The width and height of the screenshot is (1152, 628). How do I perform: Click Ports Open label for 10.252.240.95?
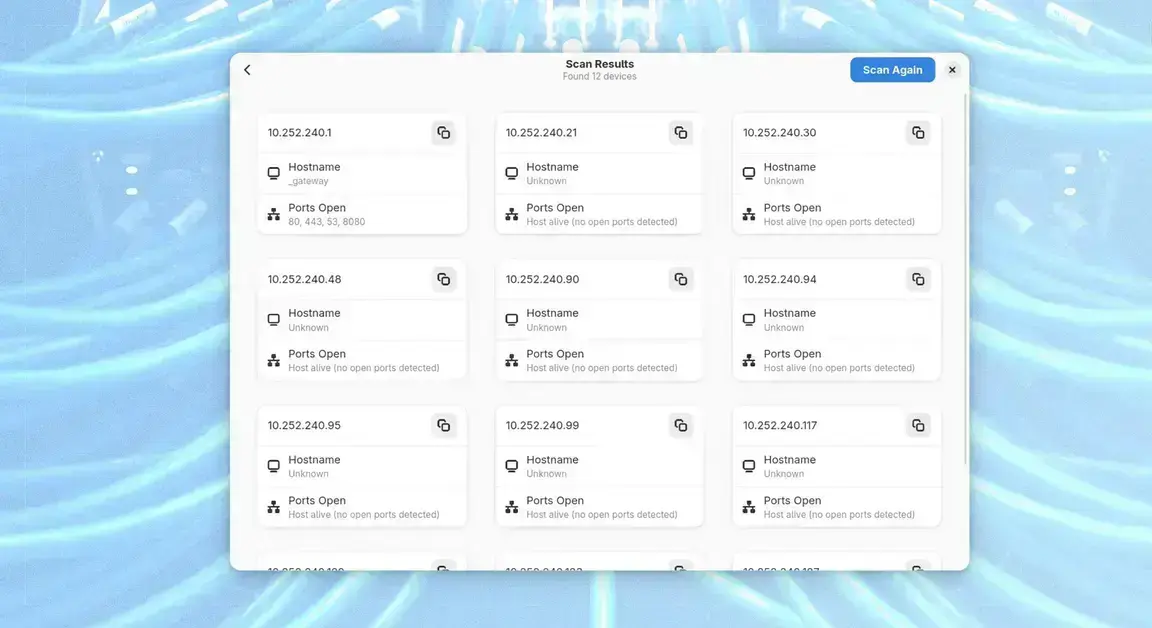click(x=317, y=500)
